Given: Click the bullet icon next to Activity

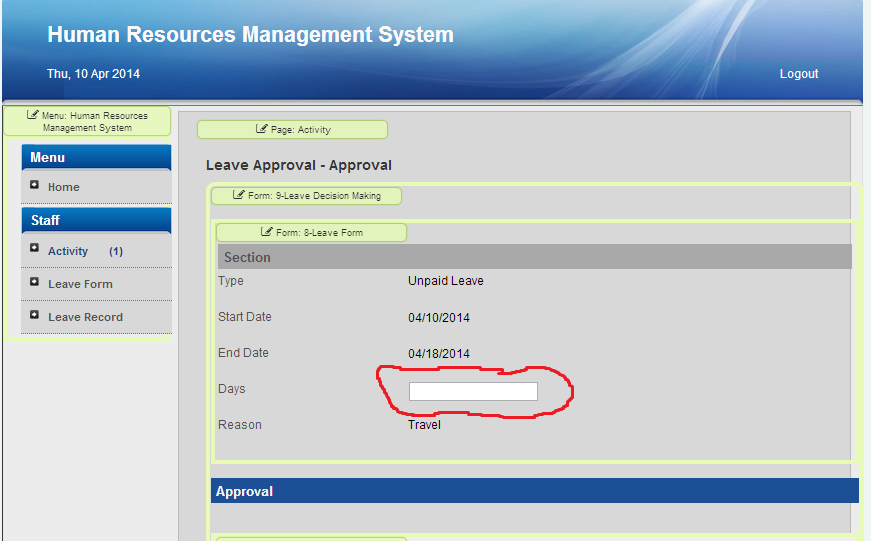Looking at the screenshot, I should (34, 249).
